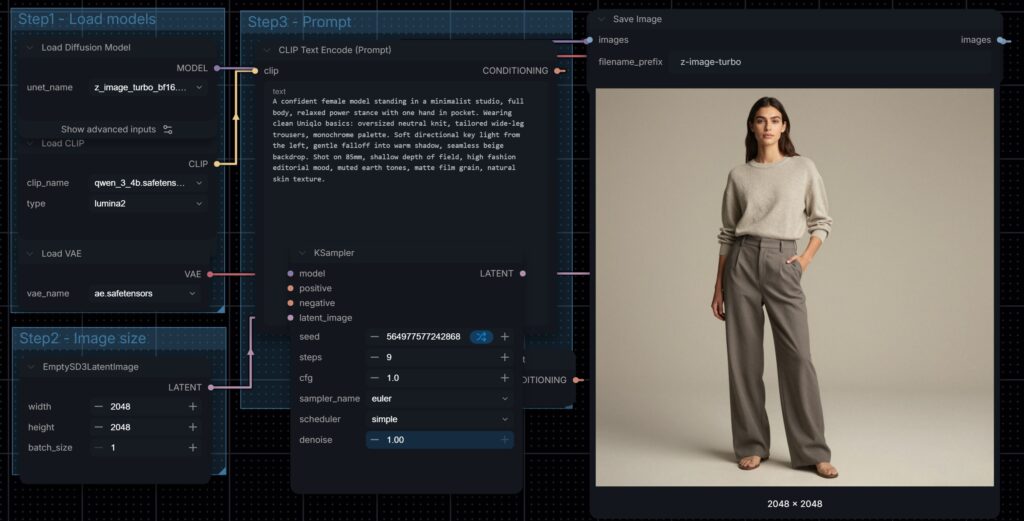Click the clip input socket
1024x521 pixels.
pyautogui.click(x=255, y=71)
